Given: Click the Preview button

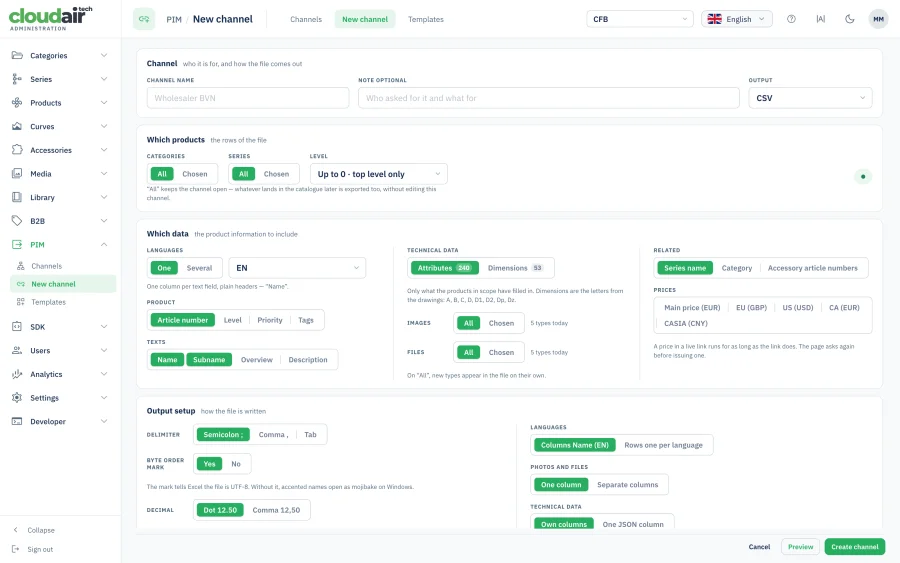Looking at the screenshot, I should (800, 547).
